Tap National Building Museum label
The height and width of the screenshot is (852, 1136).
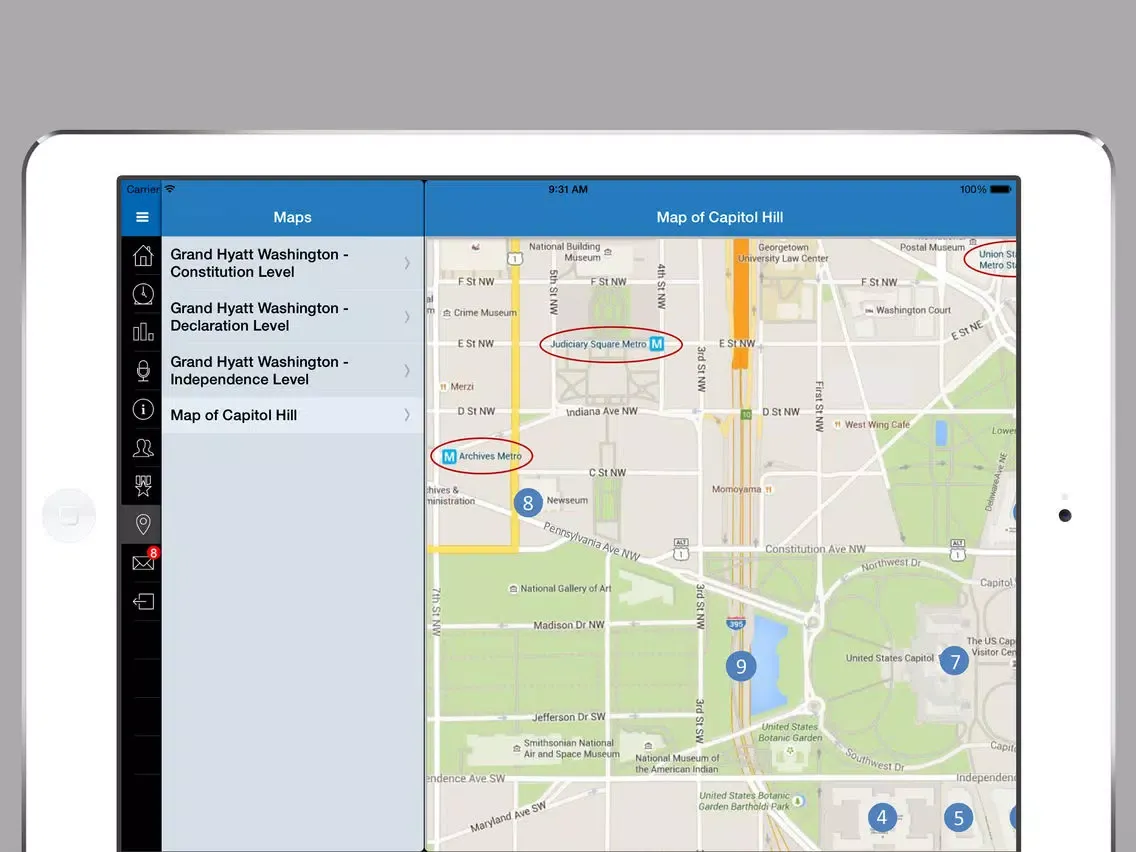point(565,251)
